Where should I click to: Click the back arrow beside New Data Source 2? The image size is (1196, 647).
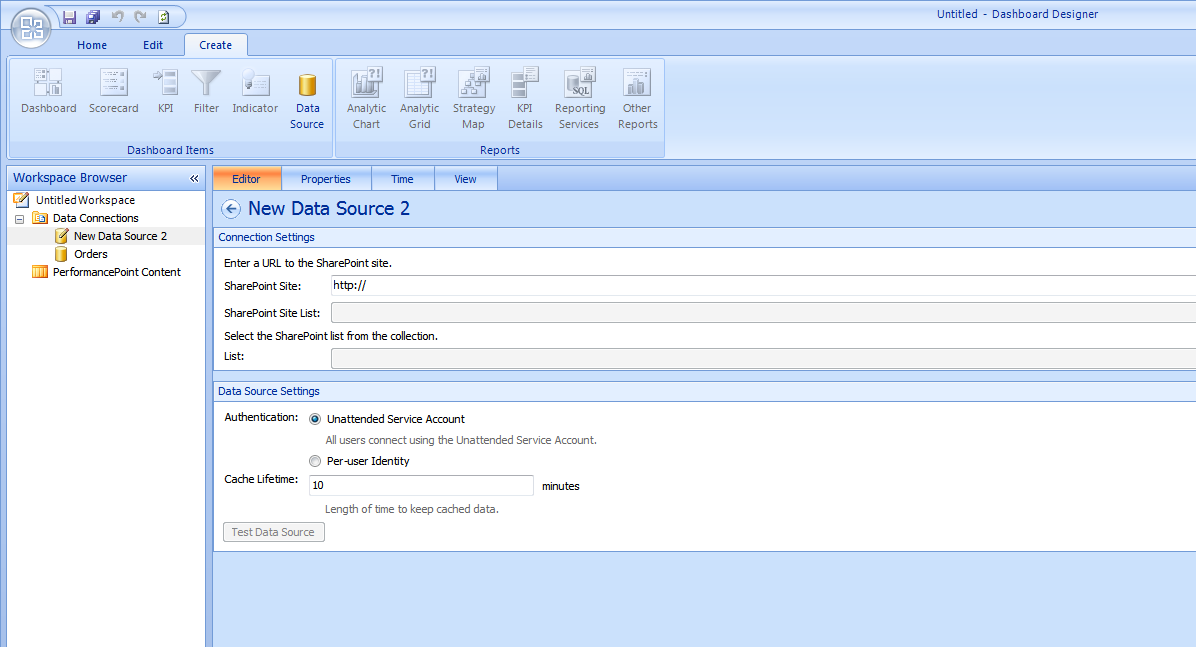click(x=231, y=209)
